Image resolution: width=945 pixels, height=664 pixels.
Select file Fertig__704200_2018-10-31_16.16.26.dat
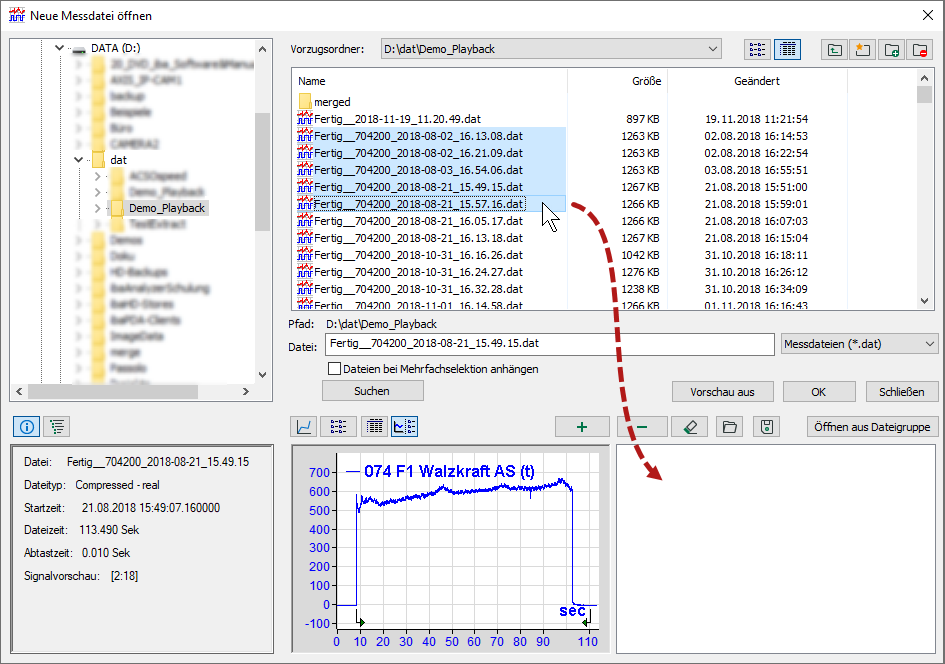click(x=418, y=255)
